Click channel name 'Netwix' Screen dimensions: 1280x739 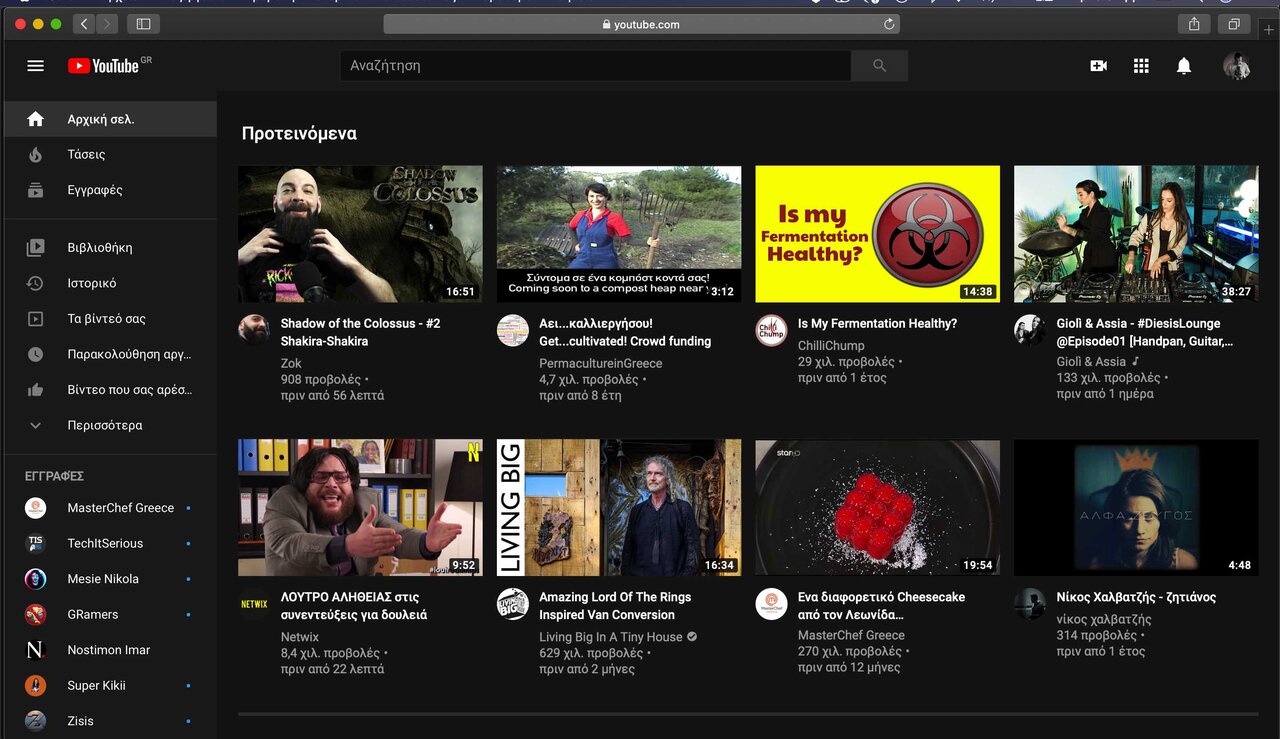300,637
